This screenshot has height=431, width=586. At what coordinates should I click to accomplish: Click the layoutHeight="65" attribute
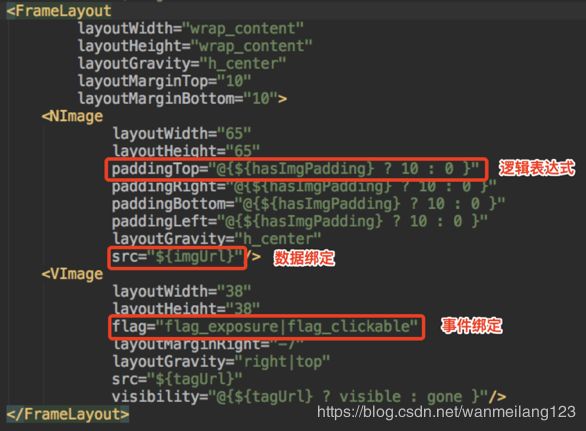186,150
